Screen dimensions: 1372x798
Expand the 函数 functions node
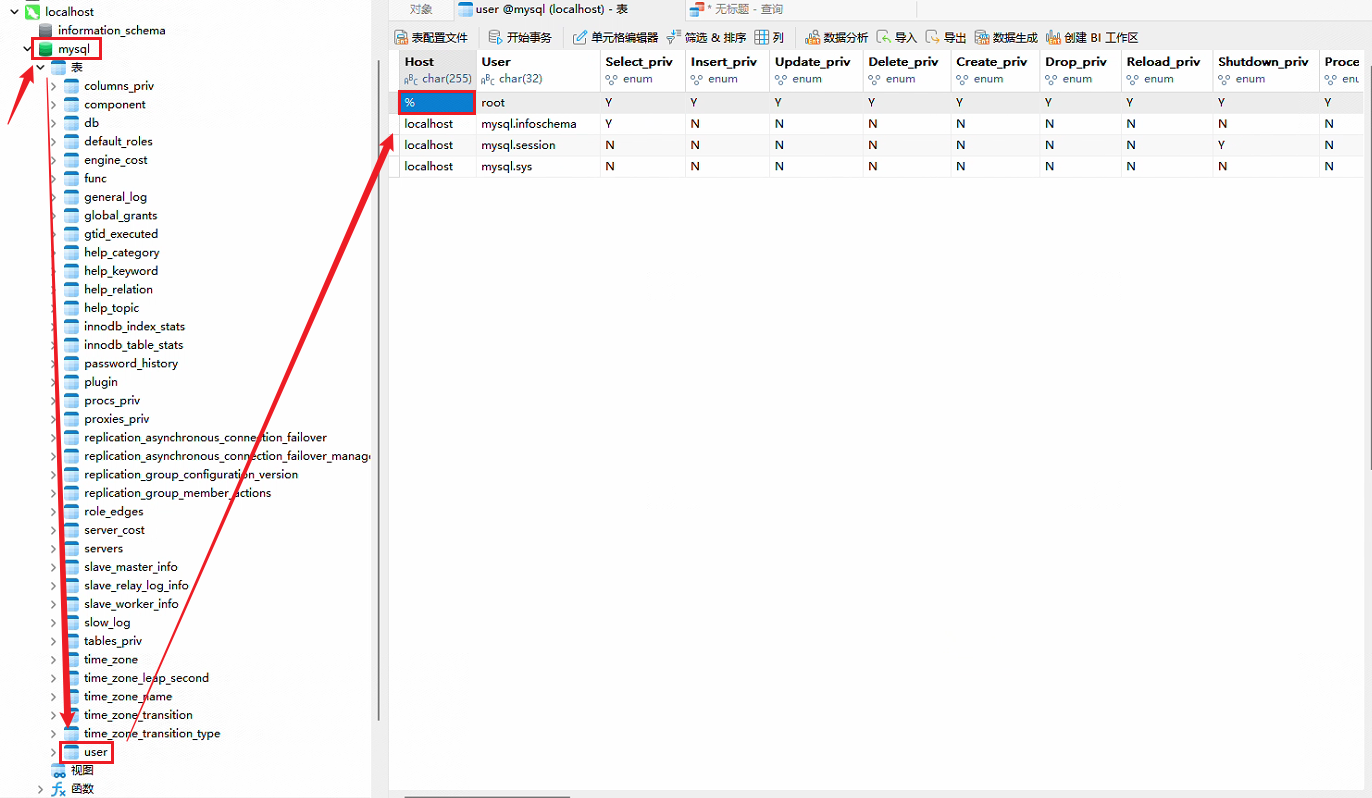pos(41,789)
